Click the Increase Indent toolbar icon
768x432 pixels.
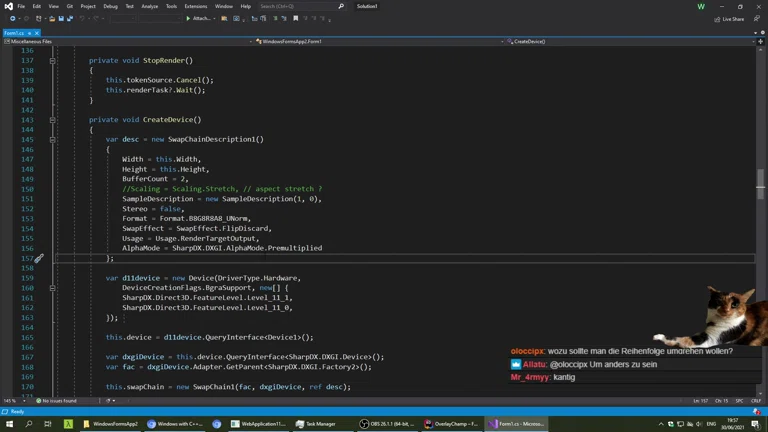point(264,19)
